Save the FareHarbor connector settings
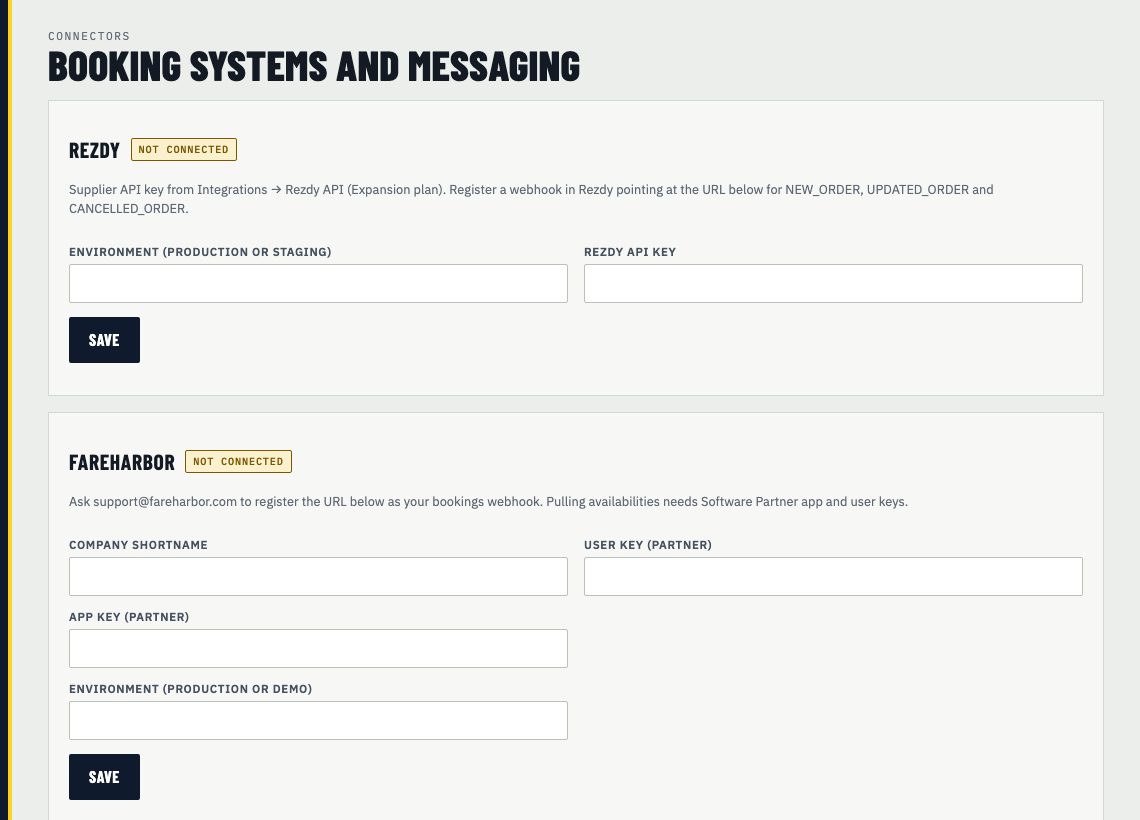The width and height of the screenshot is (1140, 820). (104, 776)
